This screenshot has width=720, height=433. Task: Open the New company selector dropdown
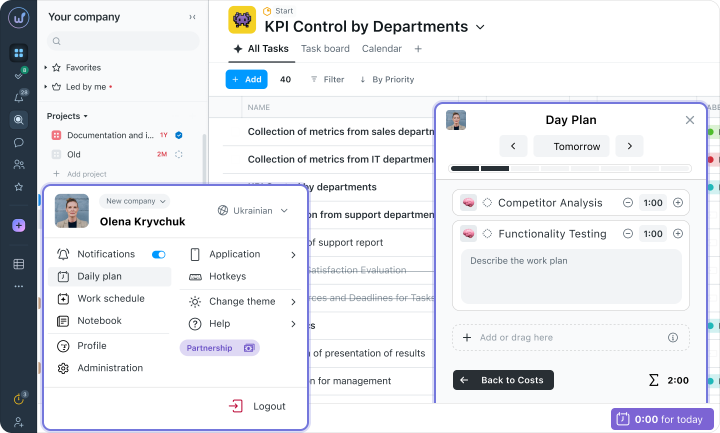[x=134, y=201]
